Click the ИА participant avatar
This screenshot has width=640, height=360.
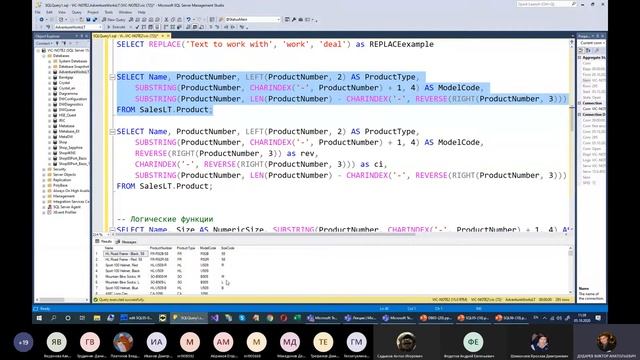[x=157, y=342]
